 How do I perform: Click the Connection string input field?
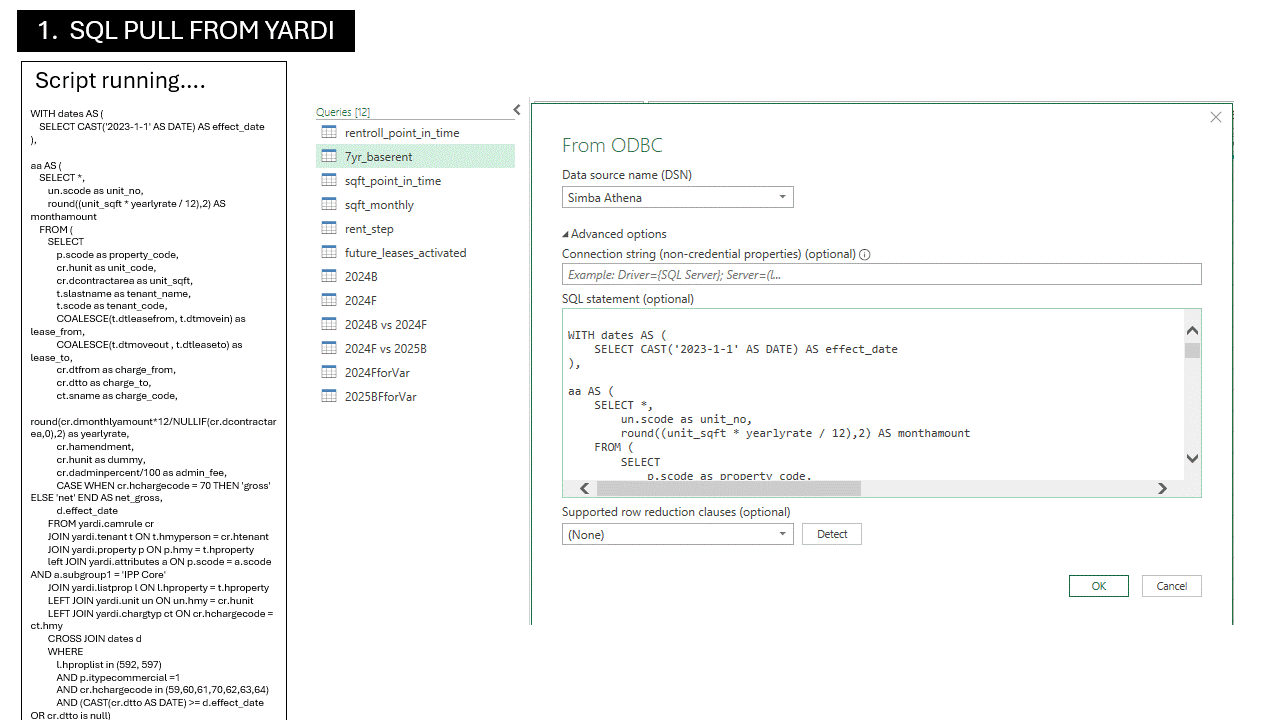coord(881,274)
